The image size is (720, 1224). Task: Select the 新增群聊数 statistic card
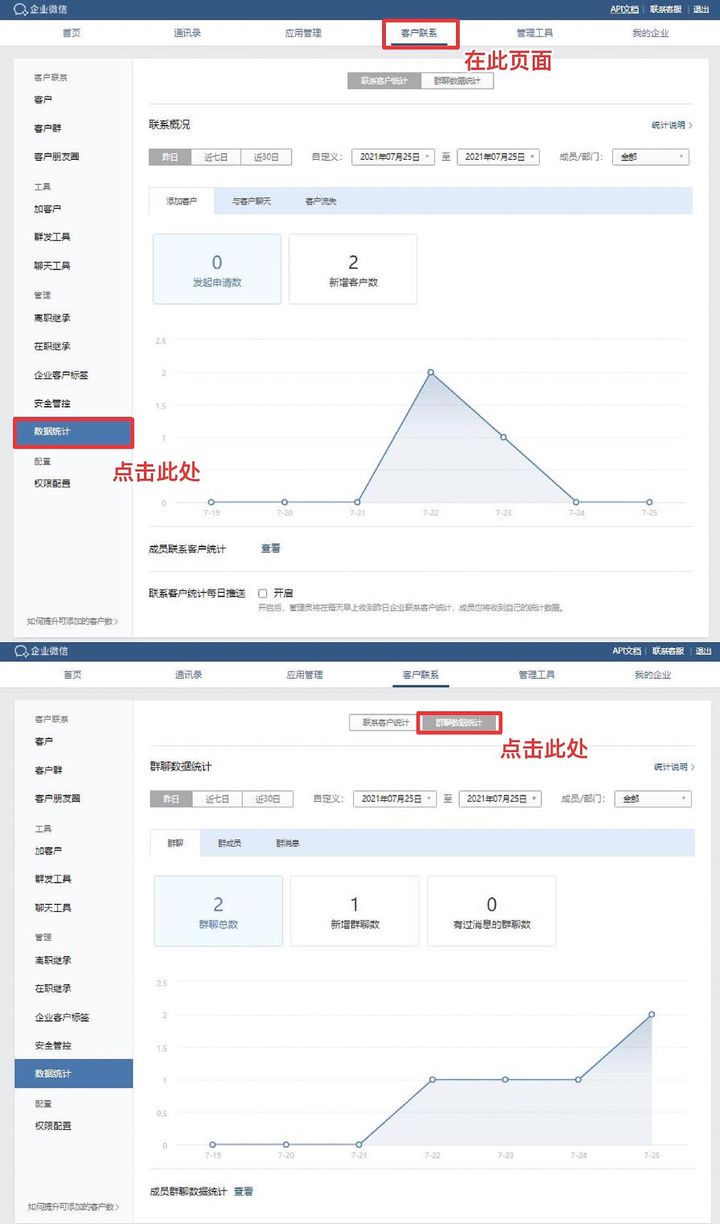pos(354,911)
